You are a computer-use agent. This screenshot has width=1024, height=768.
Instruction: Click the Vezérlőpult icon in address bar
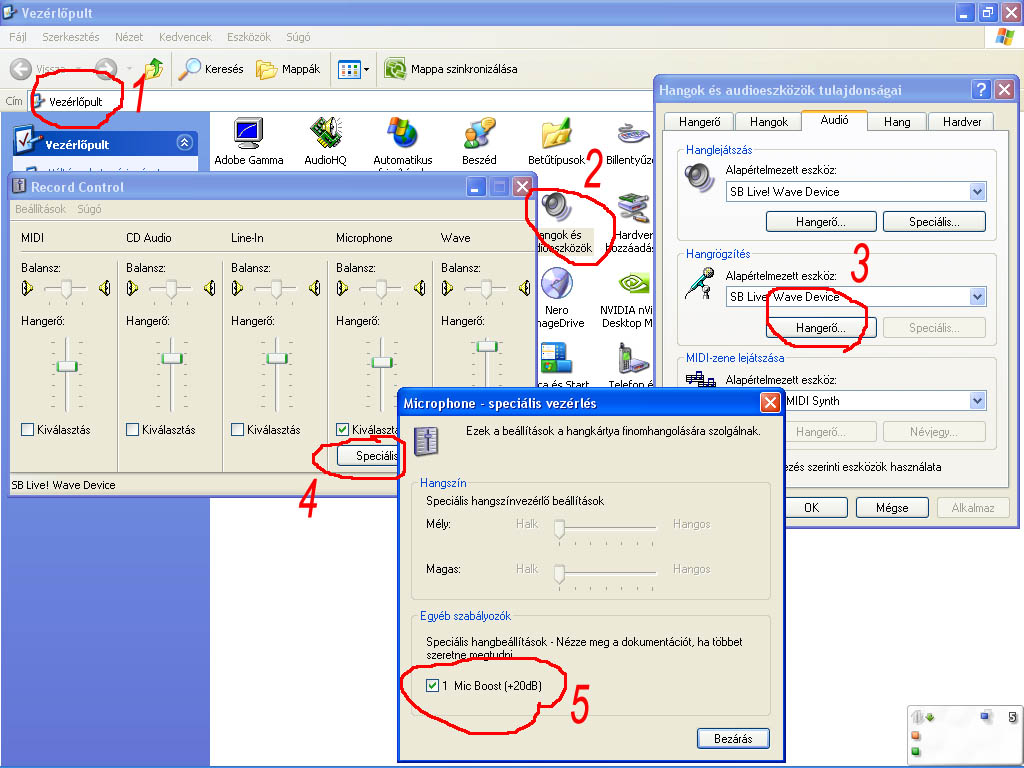tap(39, 101)
